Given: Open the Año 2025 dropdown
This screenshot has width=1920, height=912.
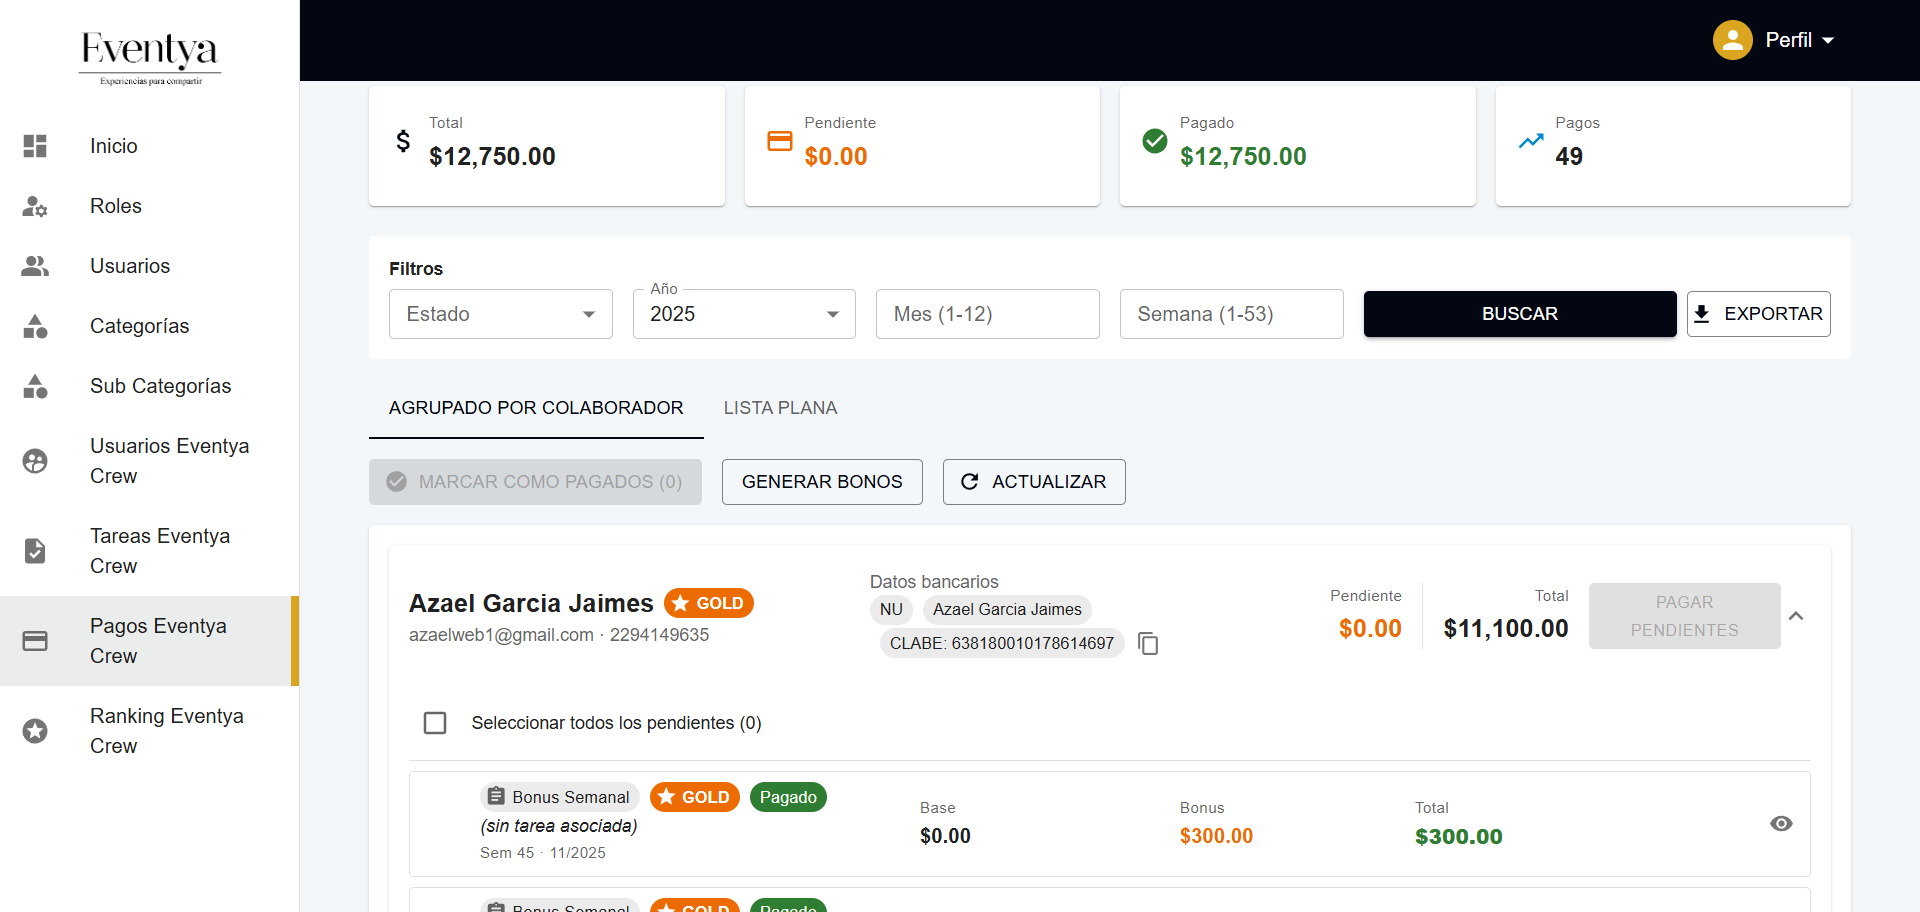Looking at the screenshot, I should coord(743,314).
